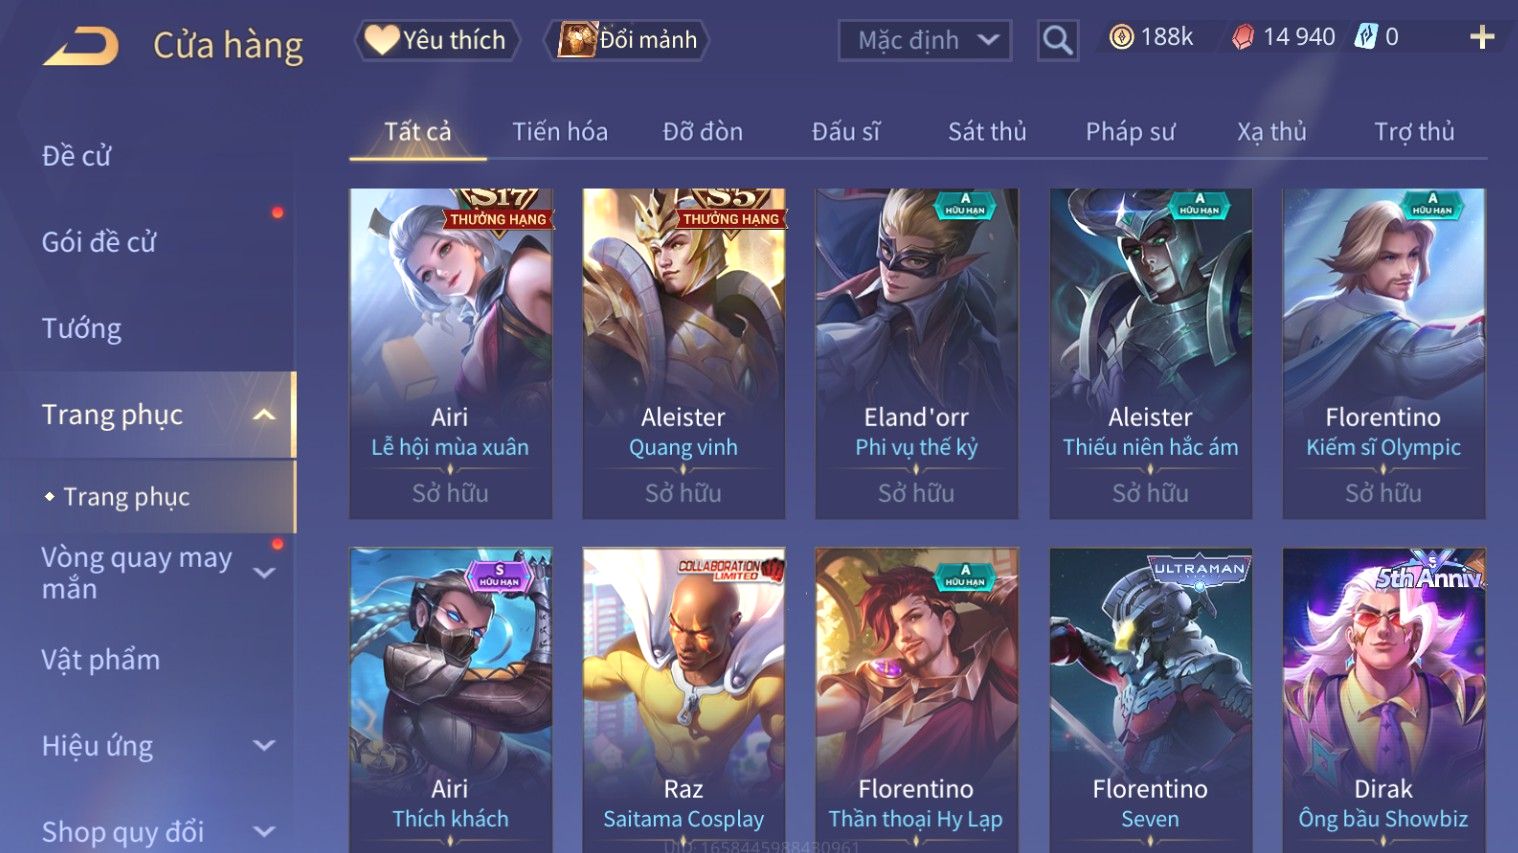Click the chest icon in Đổi mảnh
The width and height of the screenshot is (1518, 853).
[577, 40]
